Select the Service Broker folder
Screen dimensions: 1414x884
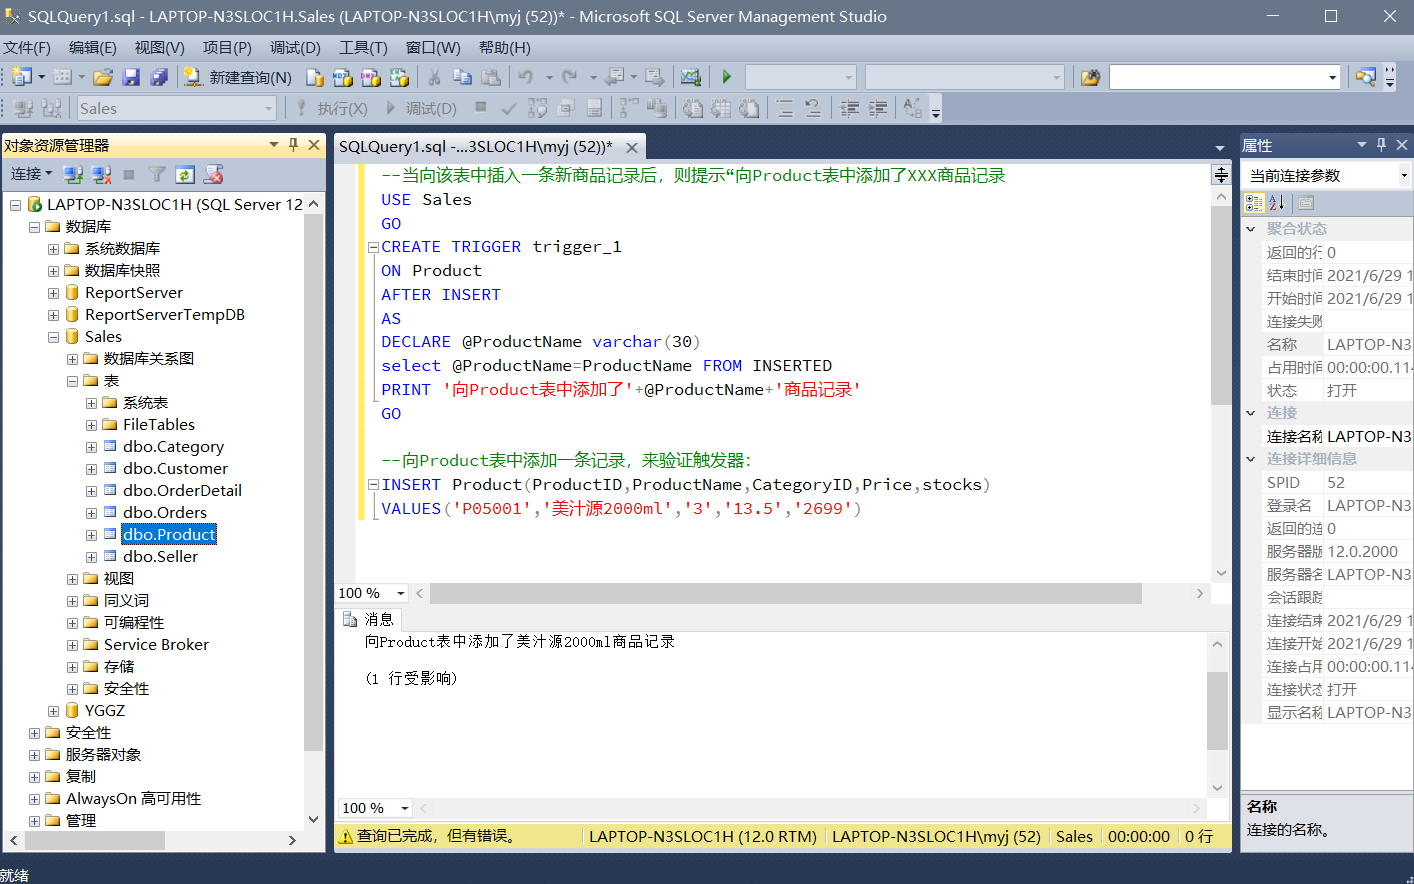click(x=156, y=645)
